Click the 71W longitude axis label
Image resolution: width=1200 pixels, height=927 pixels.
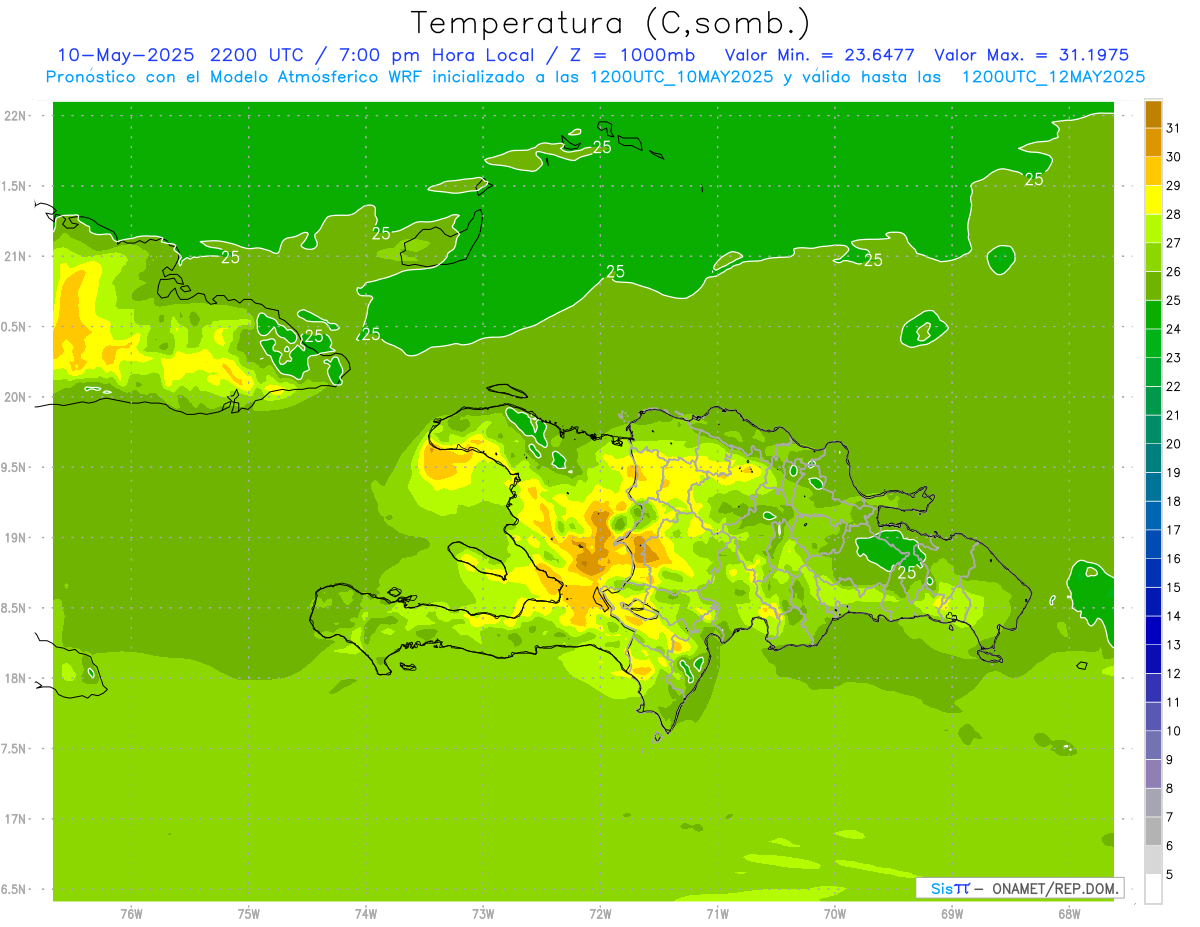(x=717, y=913)
